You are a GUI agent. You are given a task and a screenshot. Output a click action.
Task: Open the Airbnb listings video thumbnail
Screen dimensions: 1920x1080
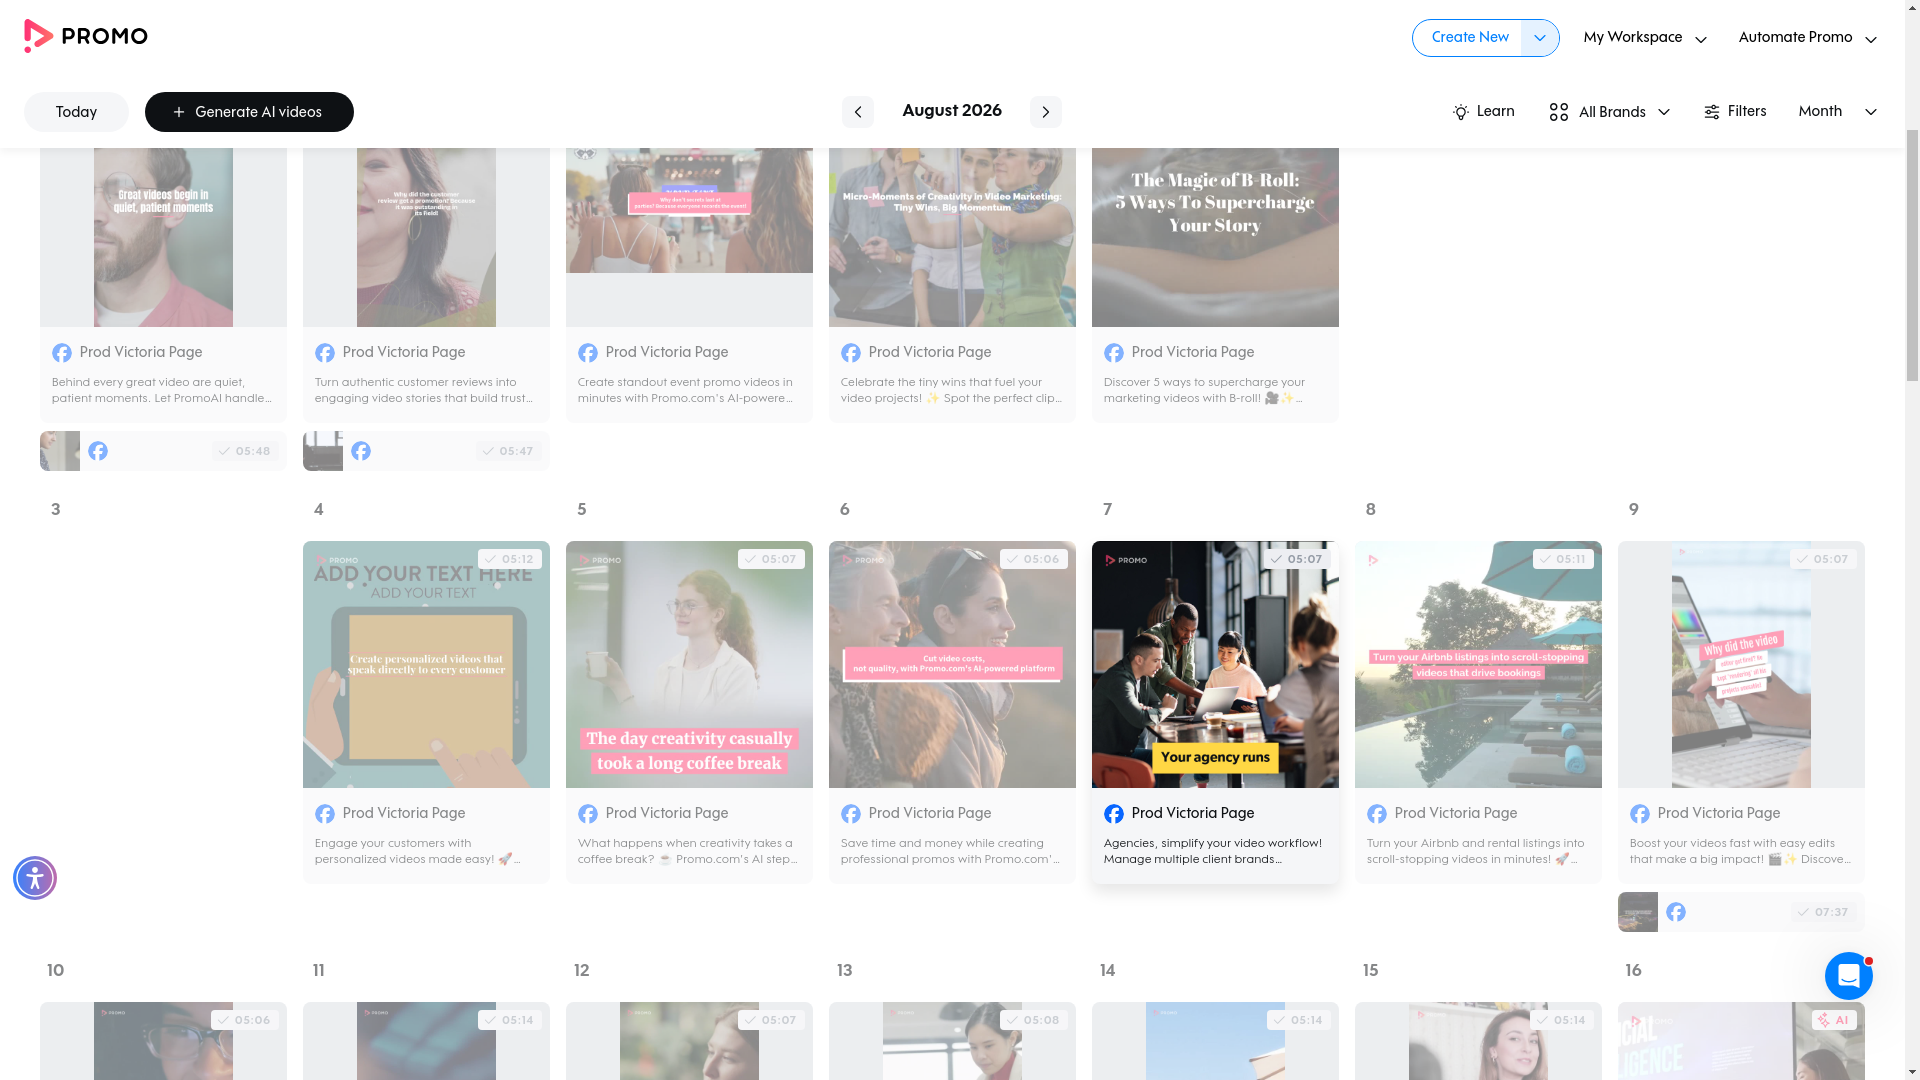1478,665
